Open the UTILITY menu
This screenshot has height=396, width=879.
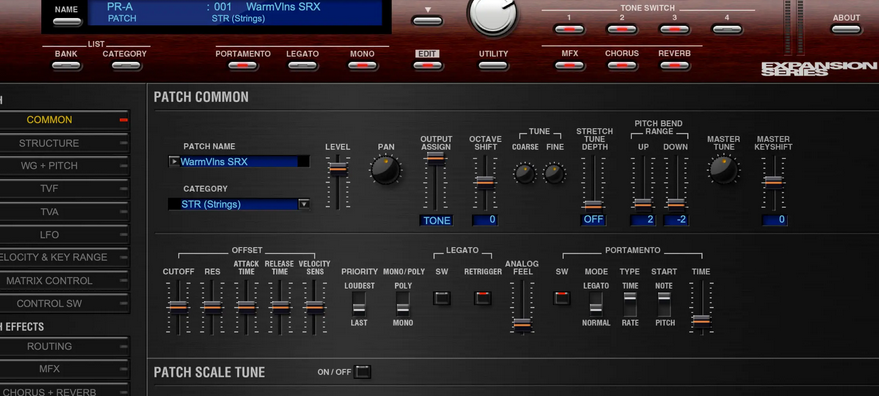point(493,66)
